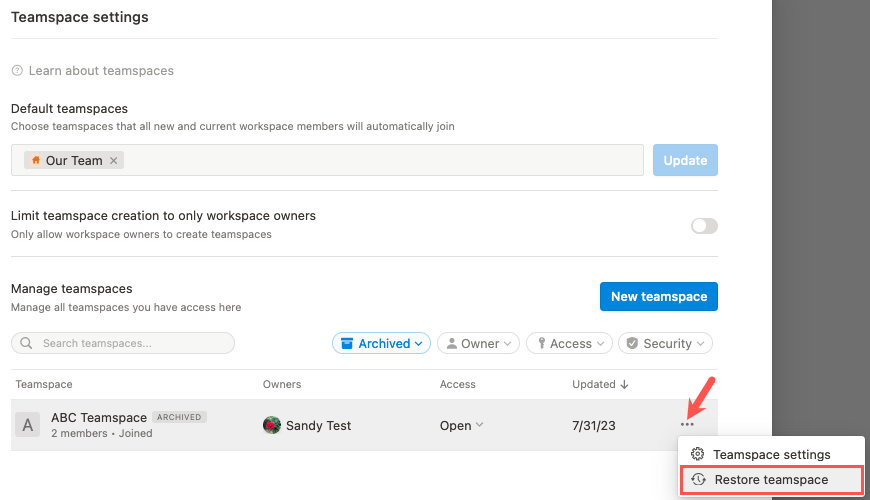Click the 2 members · Joined text
Viewport: 870px width, 500px height.
102,433
